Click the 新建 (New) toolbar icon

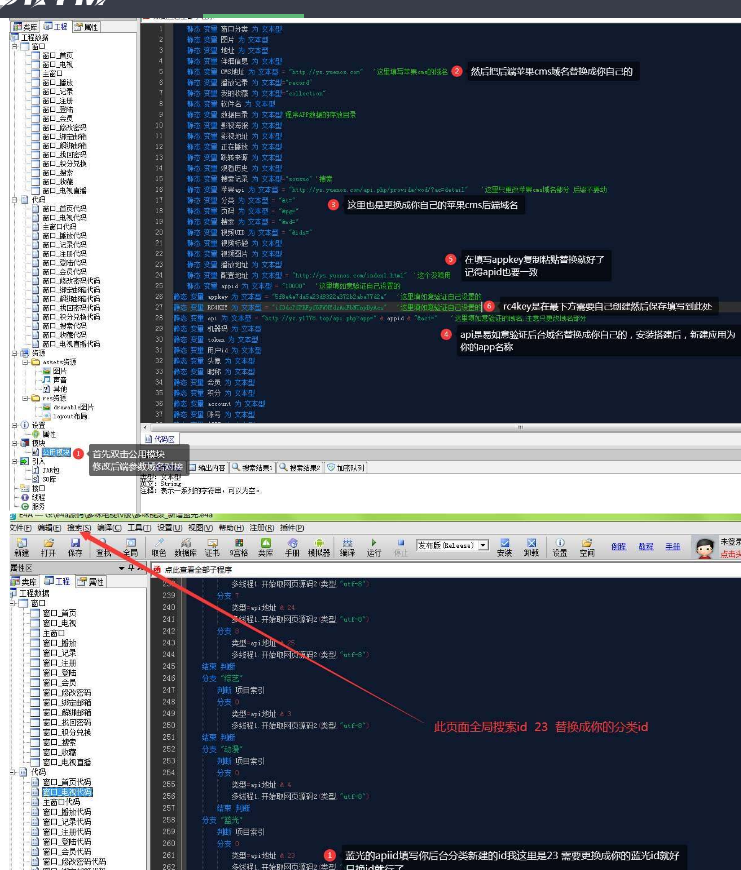21,545
